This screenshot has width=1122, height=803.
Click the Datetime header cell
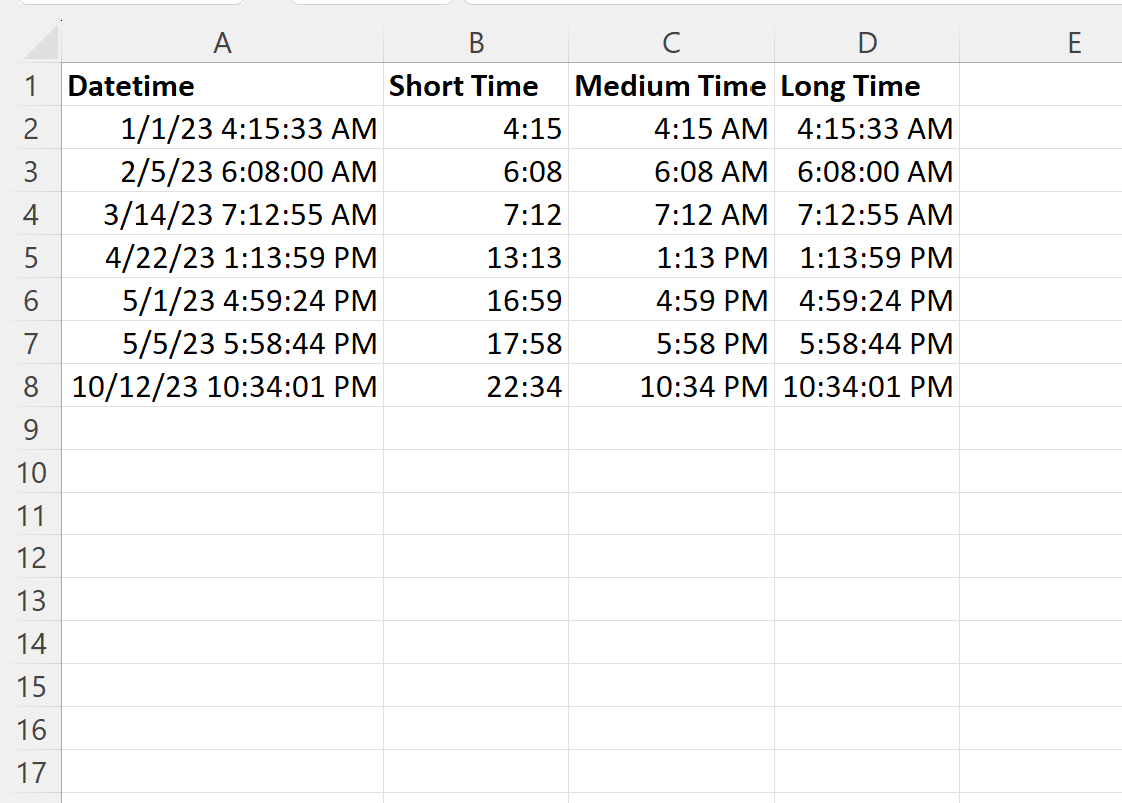click(222, 86)
